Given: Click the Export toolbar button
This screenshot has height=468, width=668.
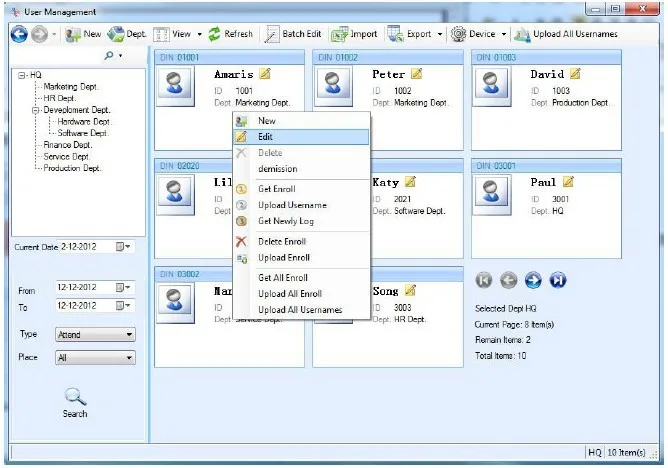Looking at the screenshot, I should [x=410, y=34].
